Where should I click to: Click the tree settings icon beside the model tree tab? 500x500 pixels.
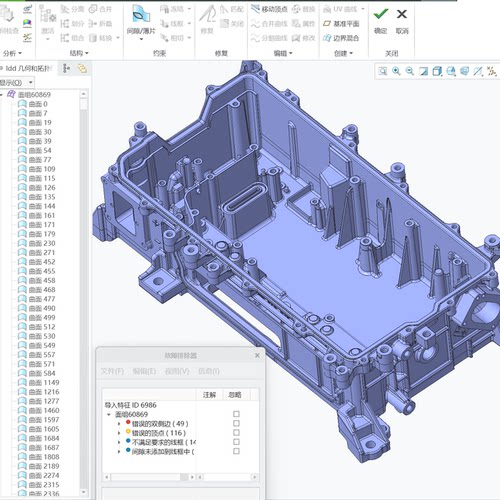[x=67, y=69]
